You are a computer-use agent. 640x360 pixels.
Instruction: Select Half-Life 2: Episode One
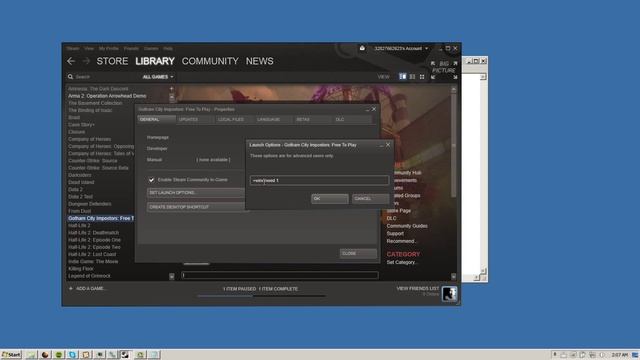pos(94,240)
